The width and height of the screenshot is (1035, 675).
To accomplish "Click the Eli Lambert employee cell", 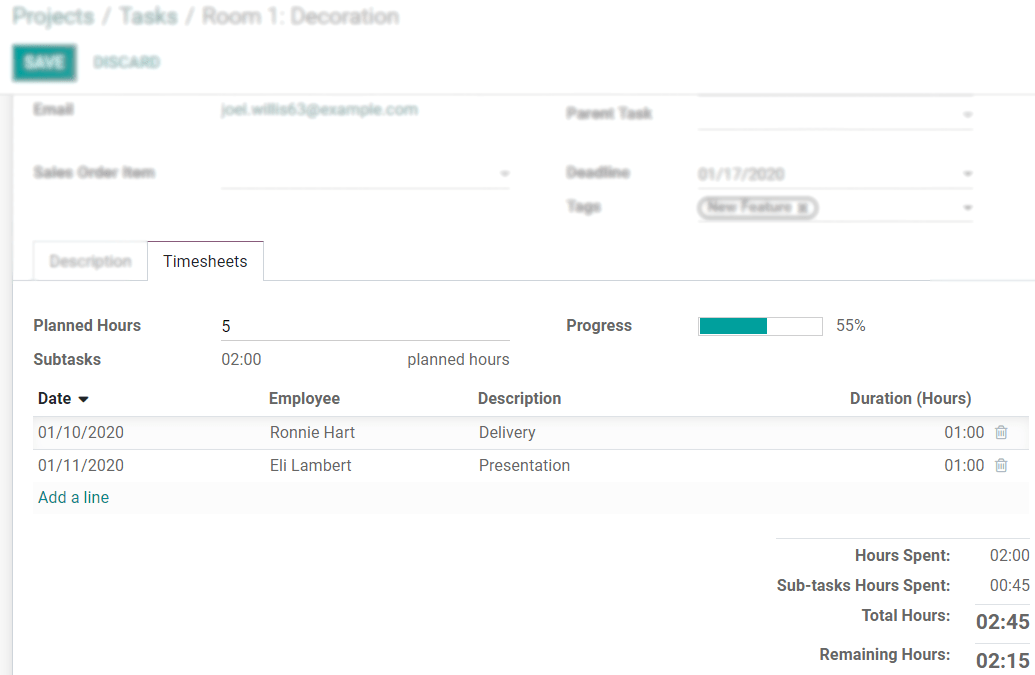I will [310, 465].
